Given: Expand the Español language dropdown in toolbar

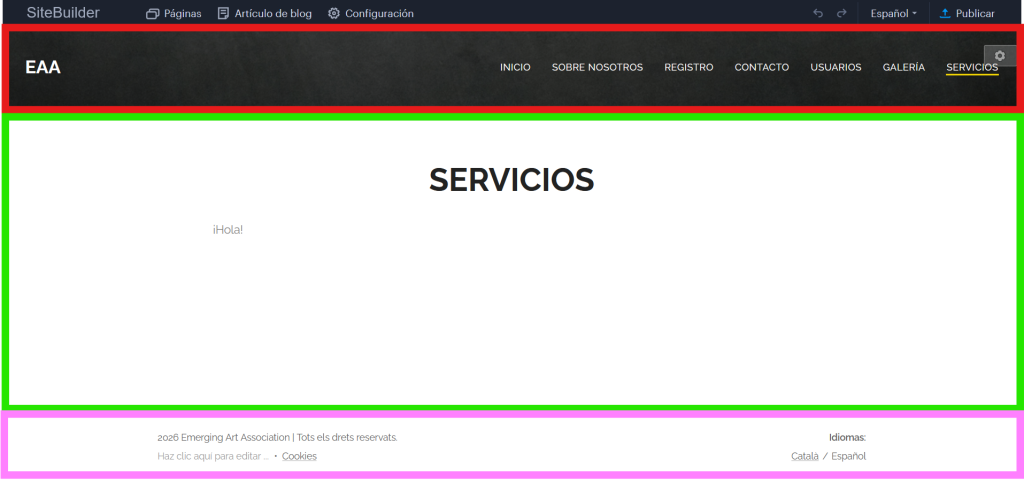Looking at the screenshot, I should click(893, 14).
